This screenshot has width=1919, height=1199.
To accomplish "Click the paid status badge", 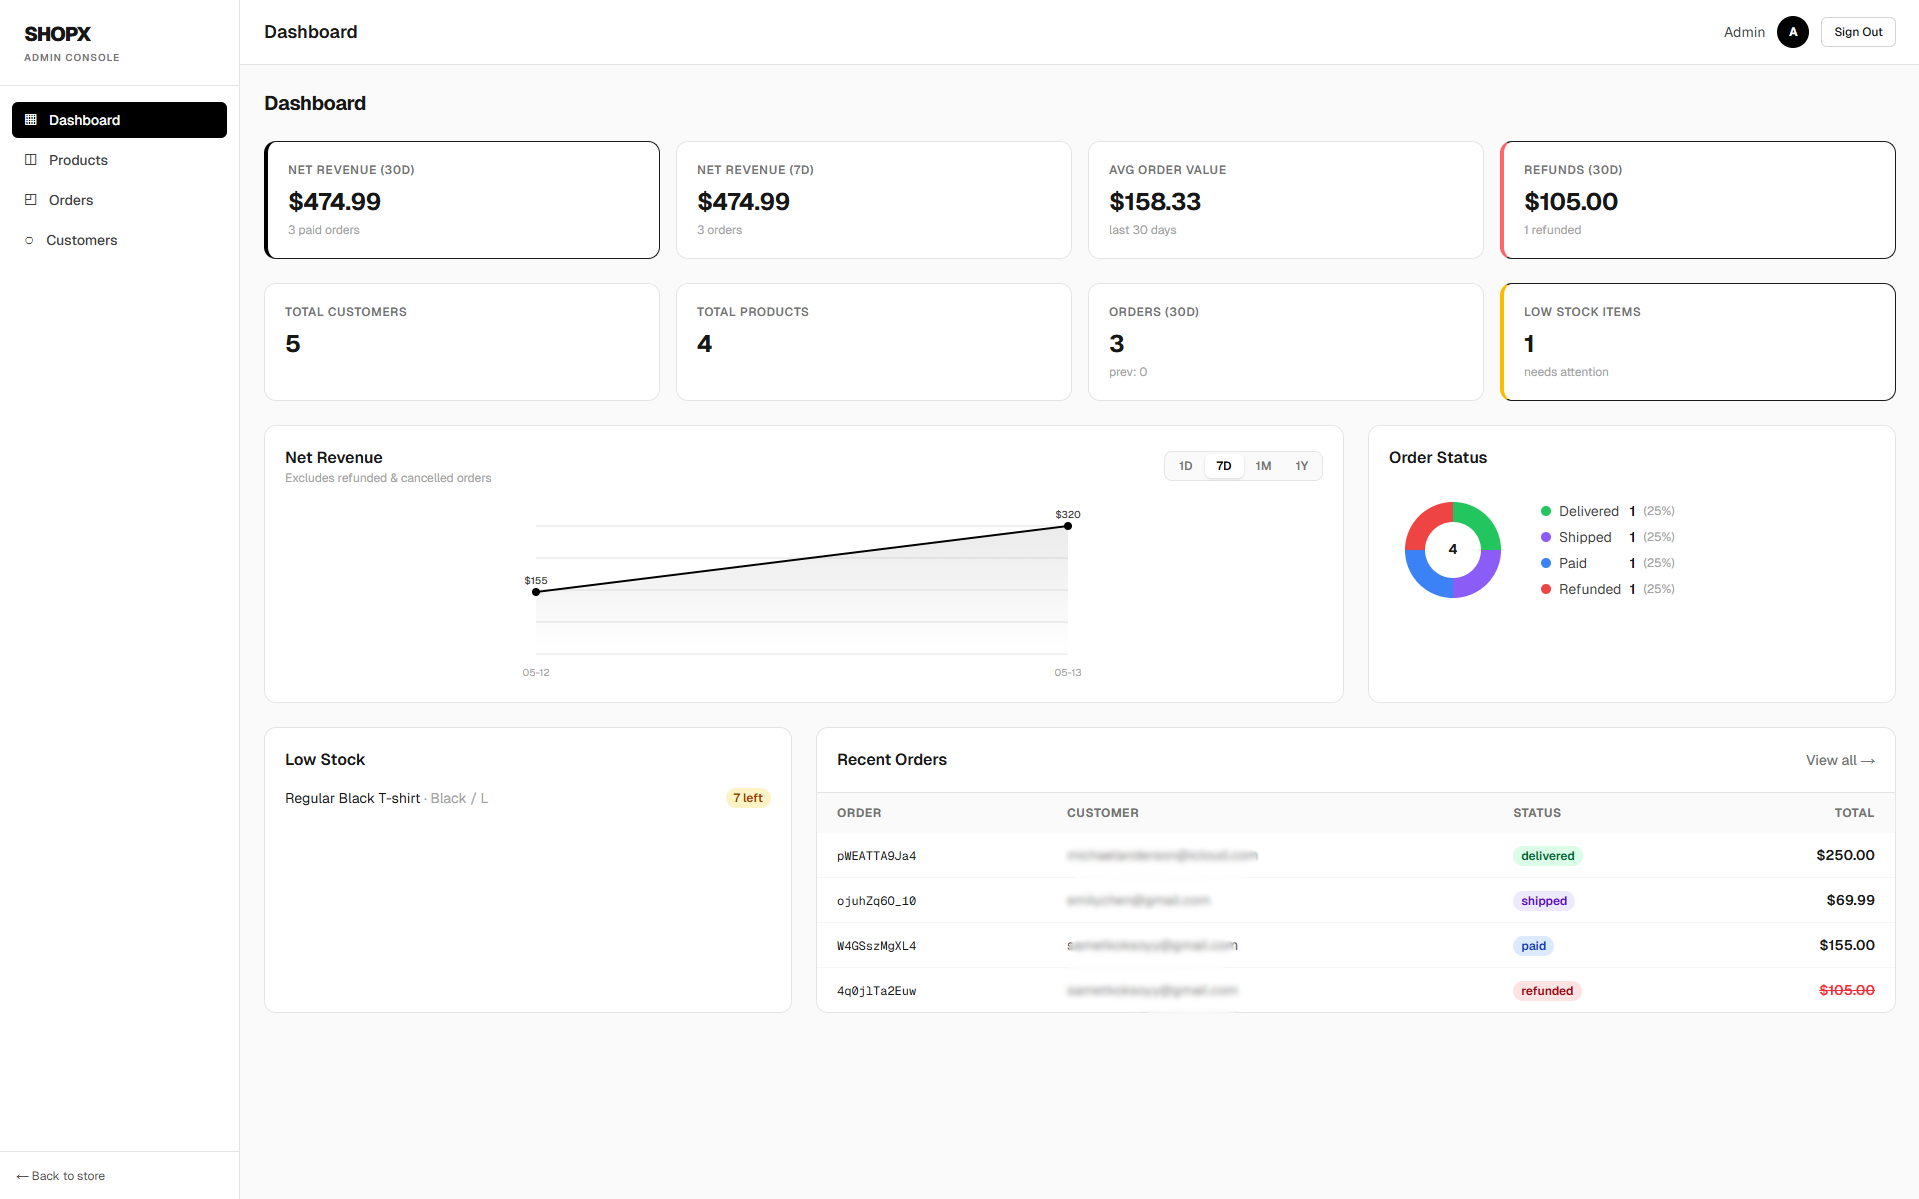I will [x=1533, y=946].
